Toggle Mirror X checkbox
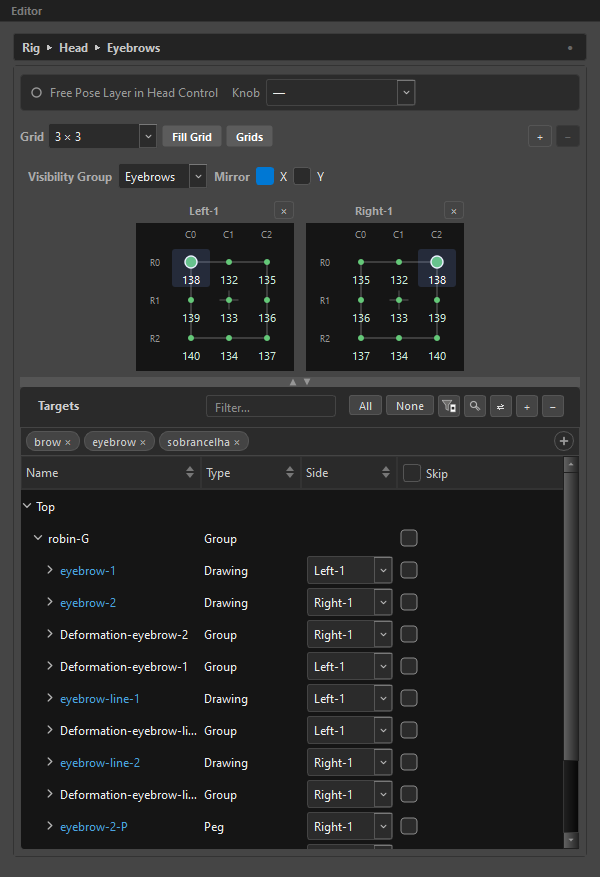 pos(265,176)
